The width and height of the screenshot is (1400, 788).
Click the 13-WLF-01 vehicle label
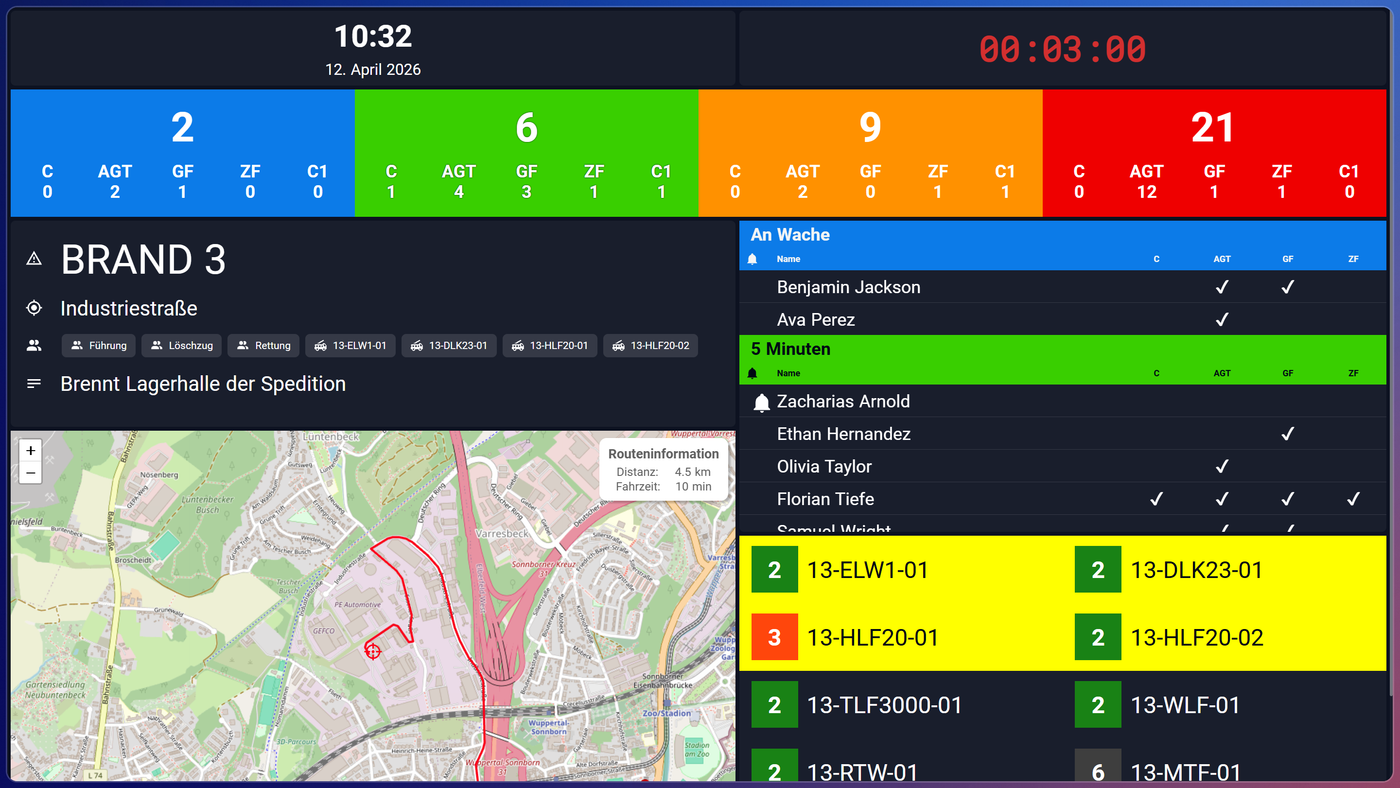click(1185, 705)
